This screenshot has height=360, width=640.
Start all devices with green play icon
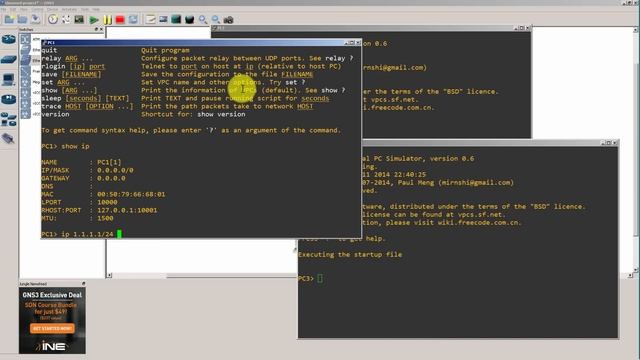pos(94,20)
